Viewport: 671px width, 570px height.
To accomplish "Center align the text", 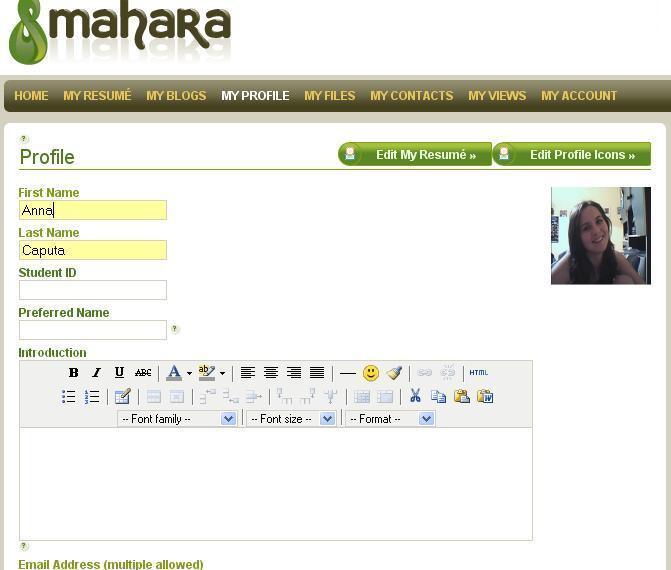I will click(271, 373).
